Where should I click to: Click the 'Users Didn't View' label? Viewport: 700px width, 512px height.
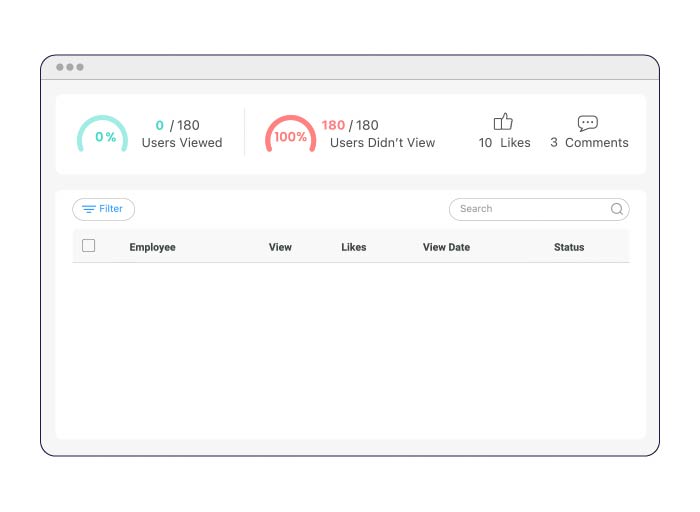[x=383, y=143]
